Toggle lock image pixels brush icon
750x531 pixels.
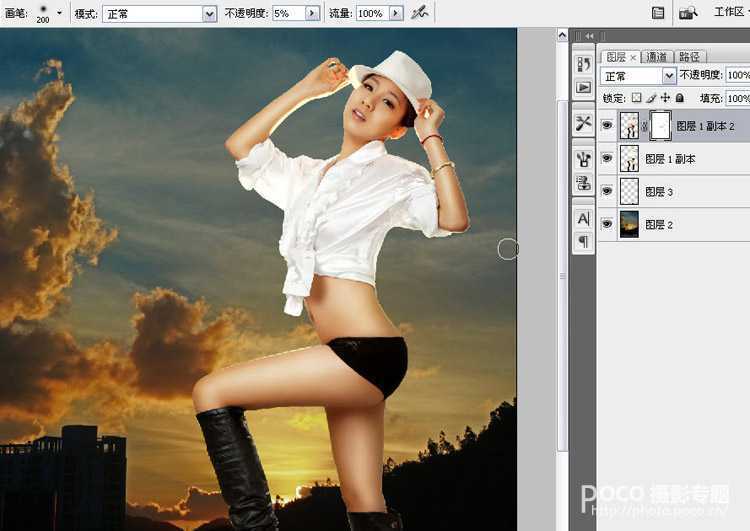(x=651, y=98)
